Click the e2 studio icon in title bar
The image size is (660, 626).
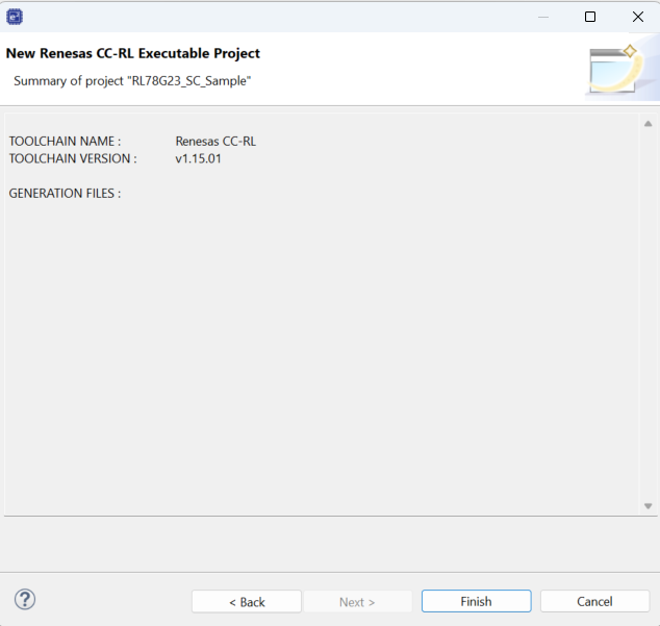(15, 17)
